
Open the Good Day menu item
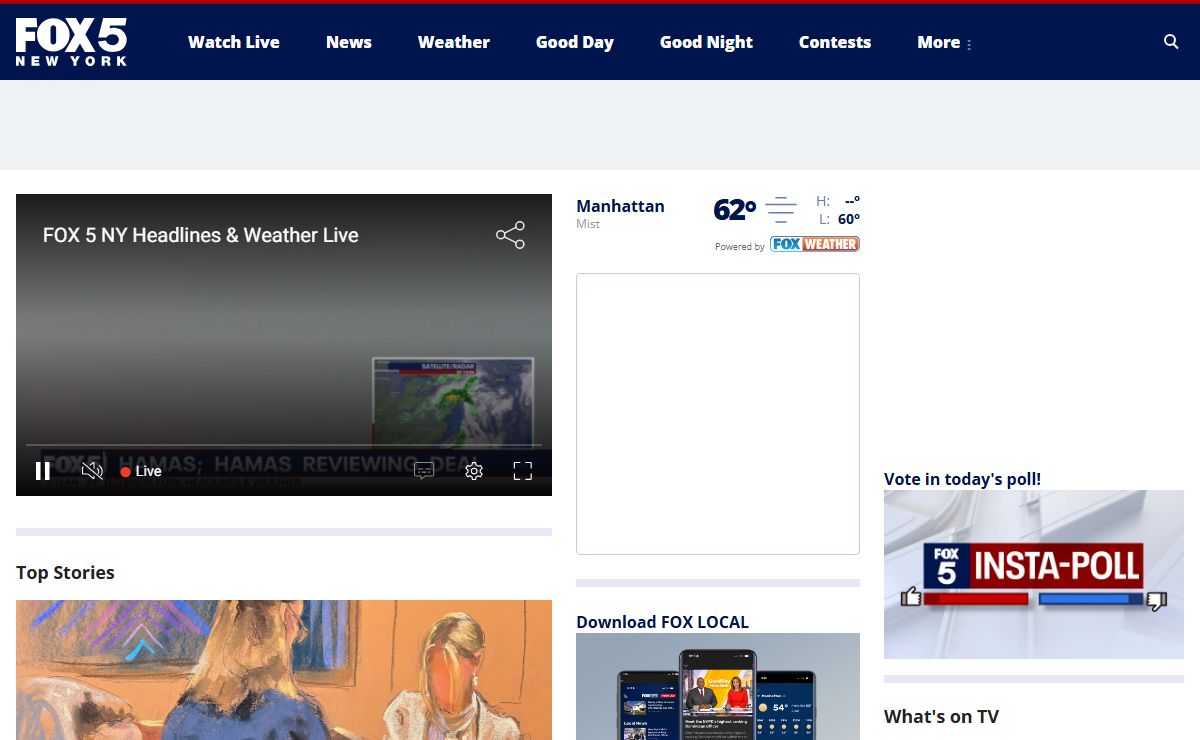click(x=575, y=42)
